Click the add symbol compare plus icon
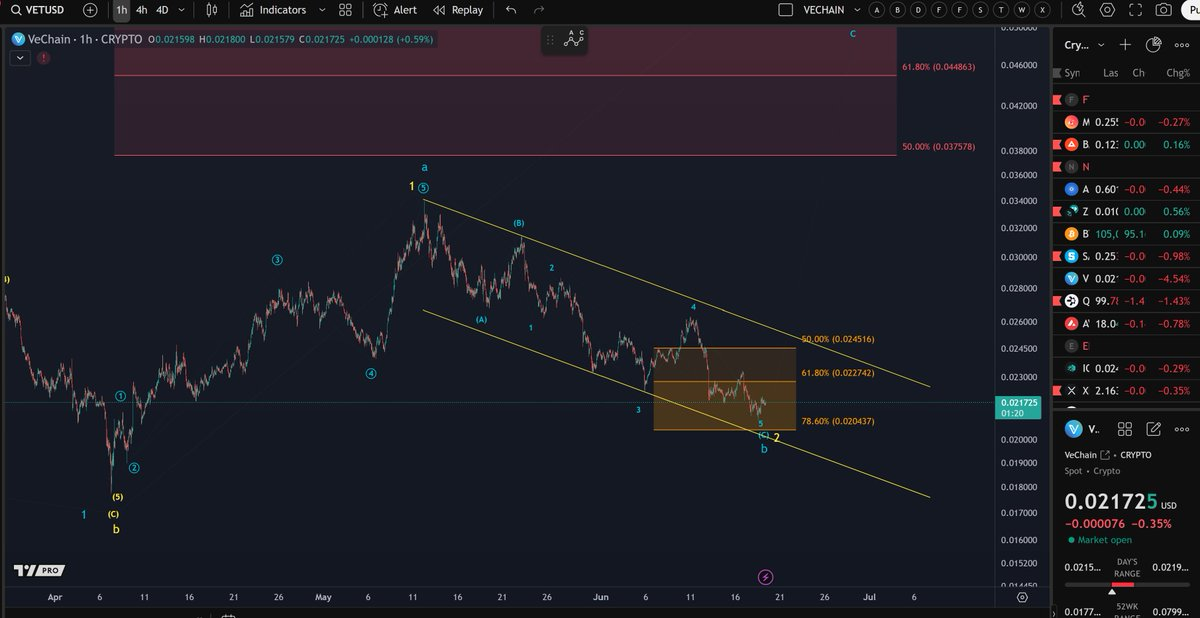The image size is (1200, 618). 91,10
